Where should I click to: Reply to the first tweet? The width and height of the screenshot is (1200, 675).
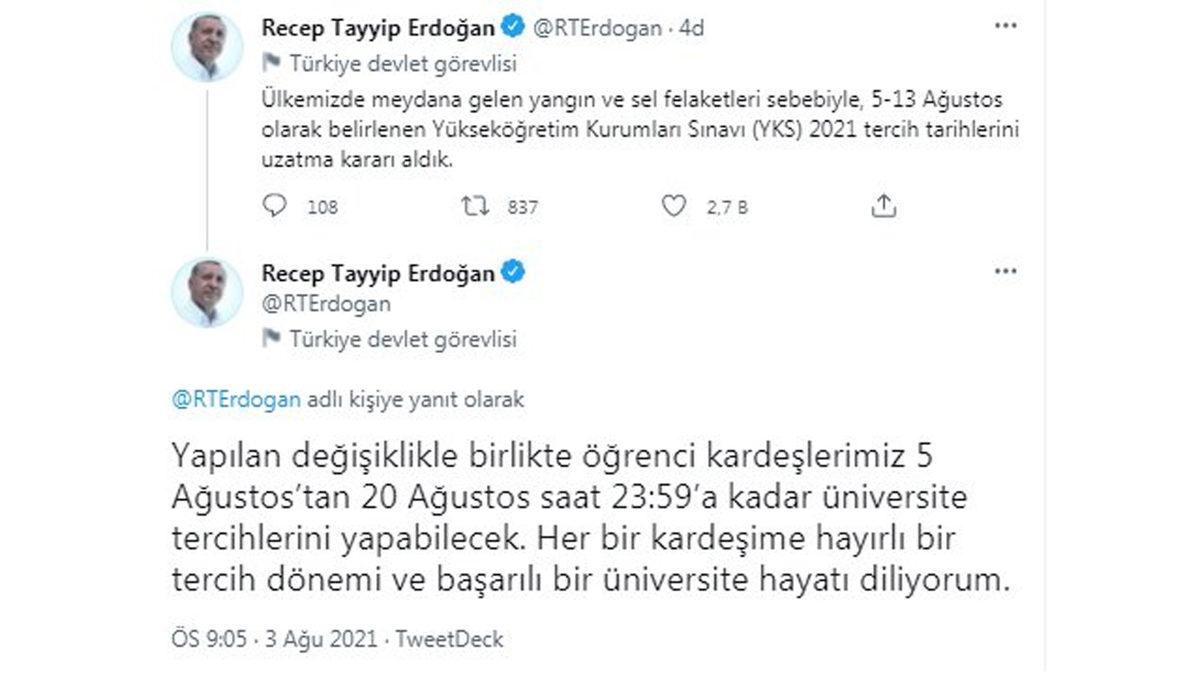point(275,206)
